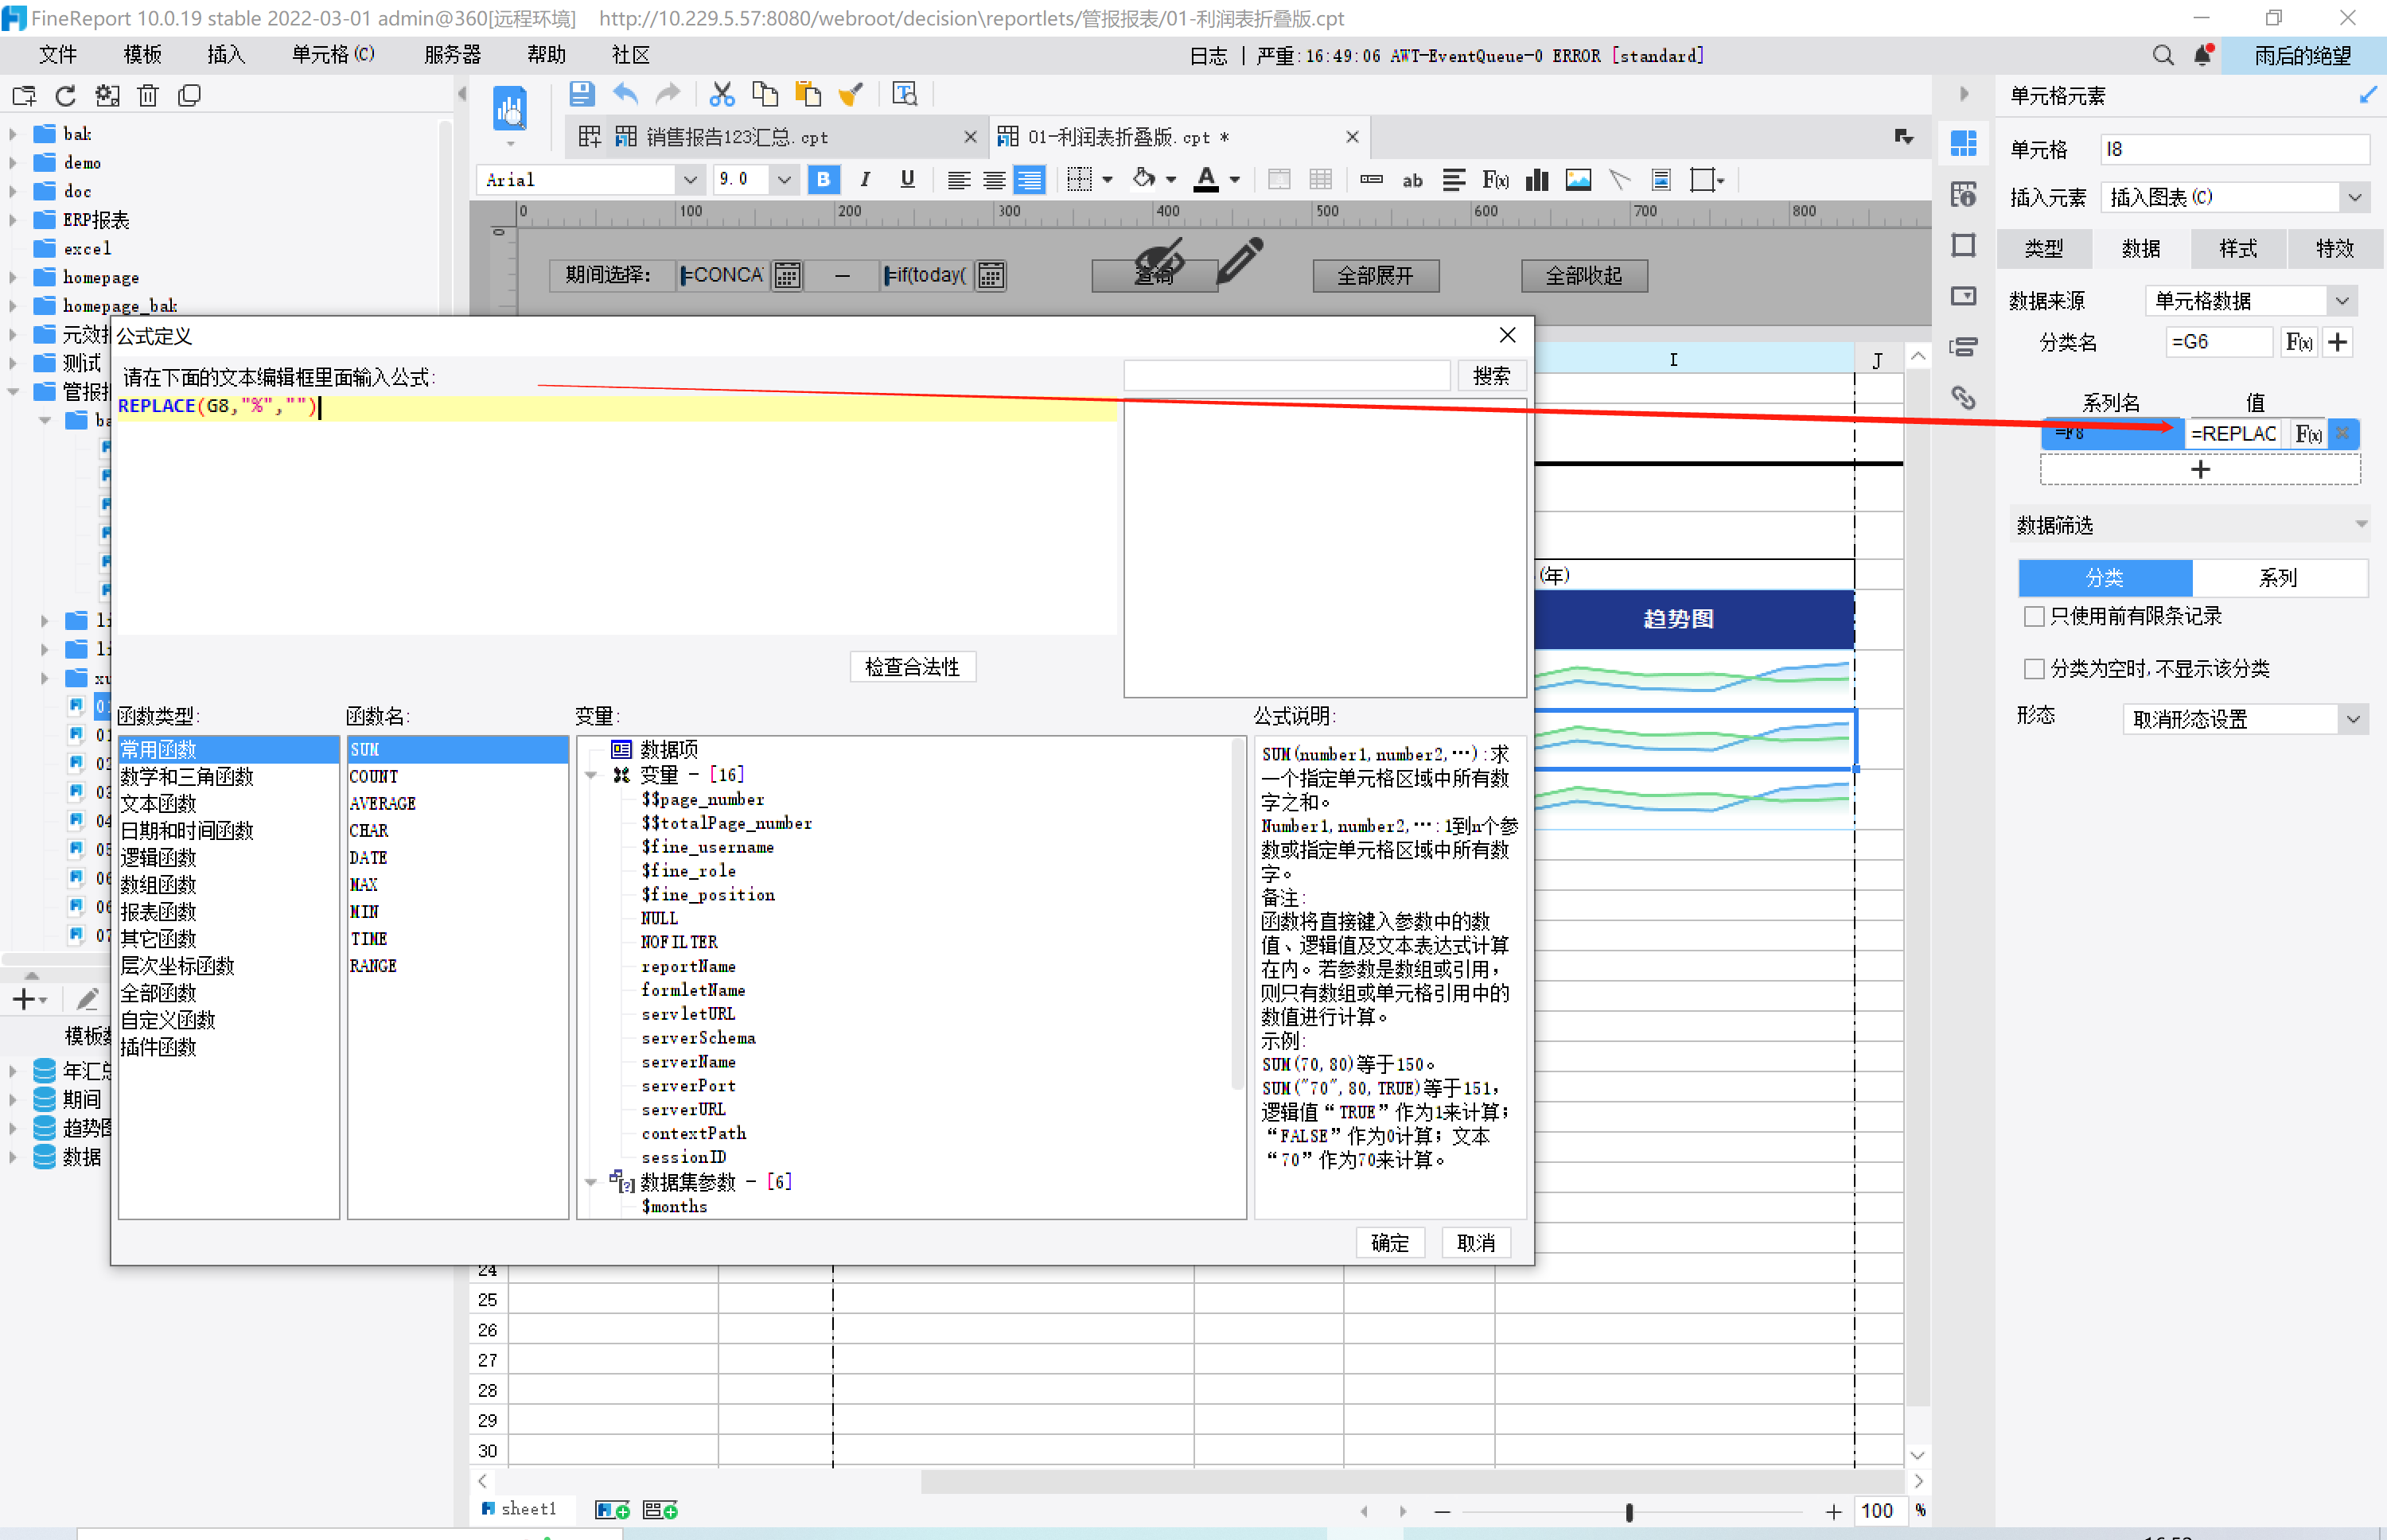Close the 公式定义 dialog

click(1507, 335)
